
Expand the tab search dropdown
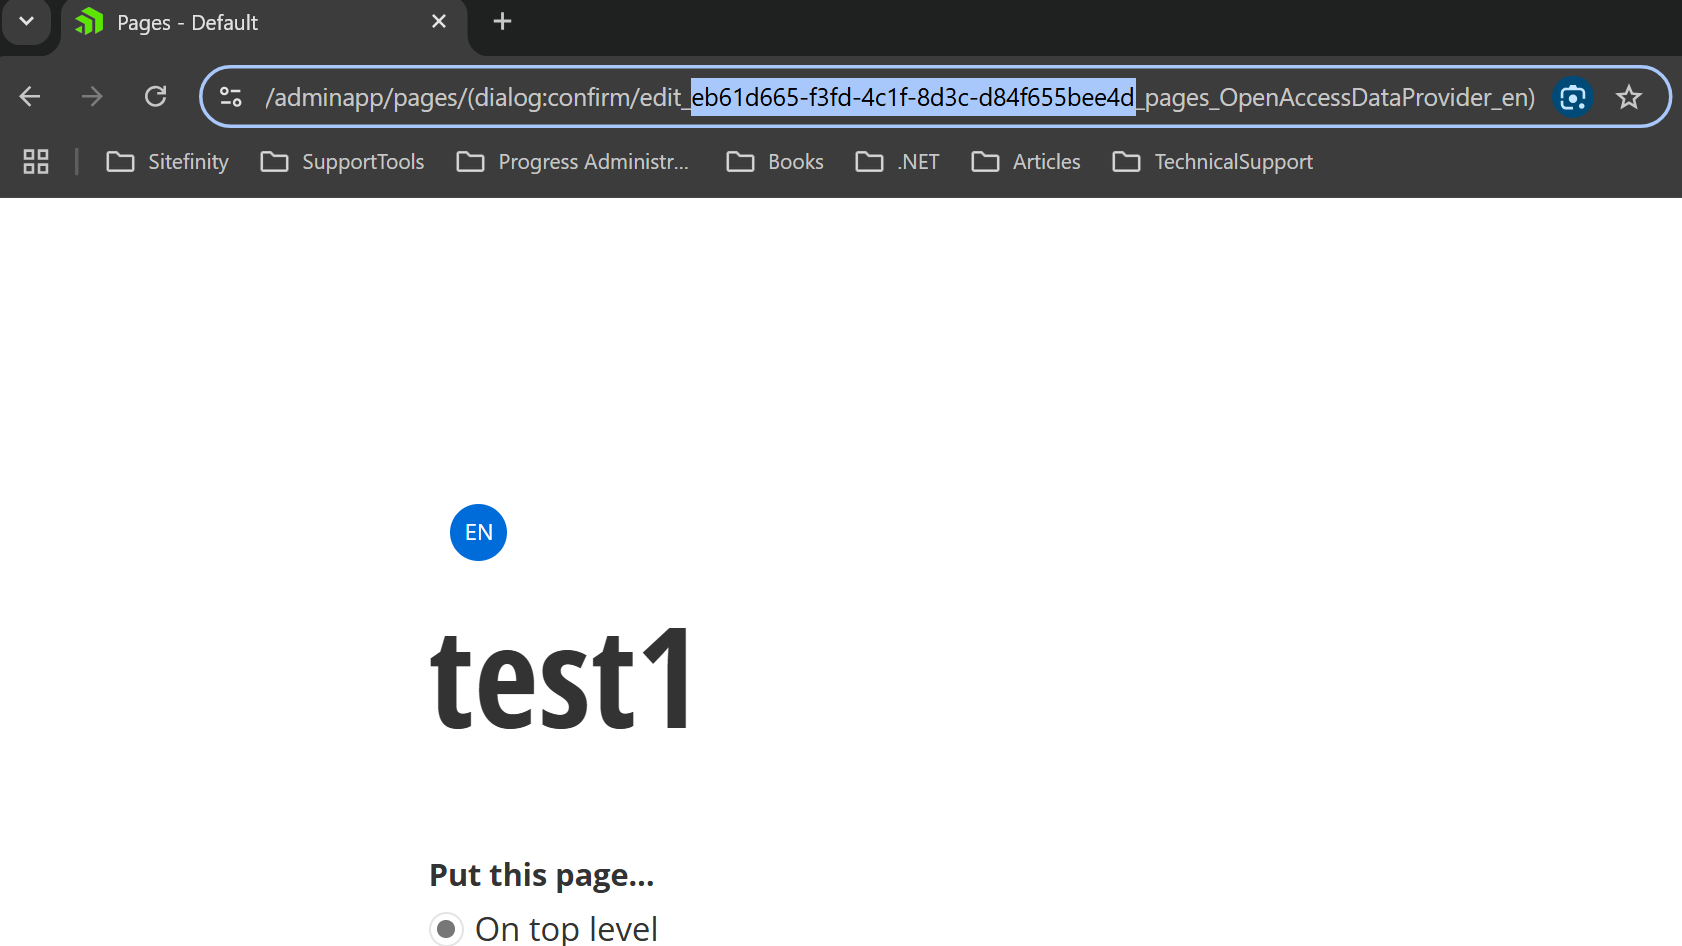[26, 21]
